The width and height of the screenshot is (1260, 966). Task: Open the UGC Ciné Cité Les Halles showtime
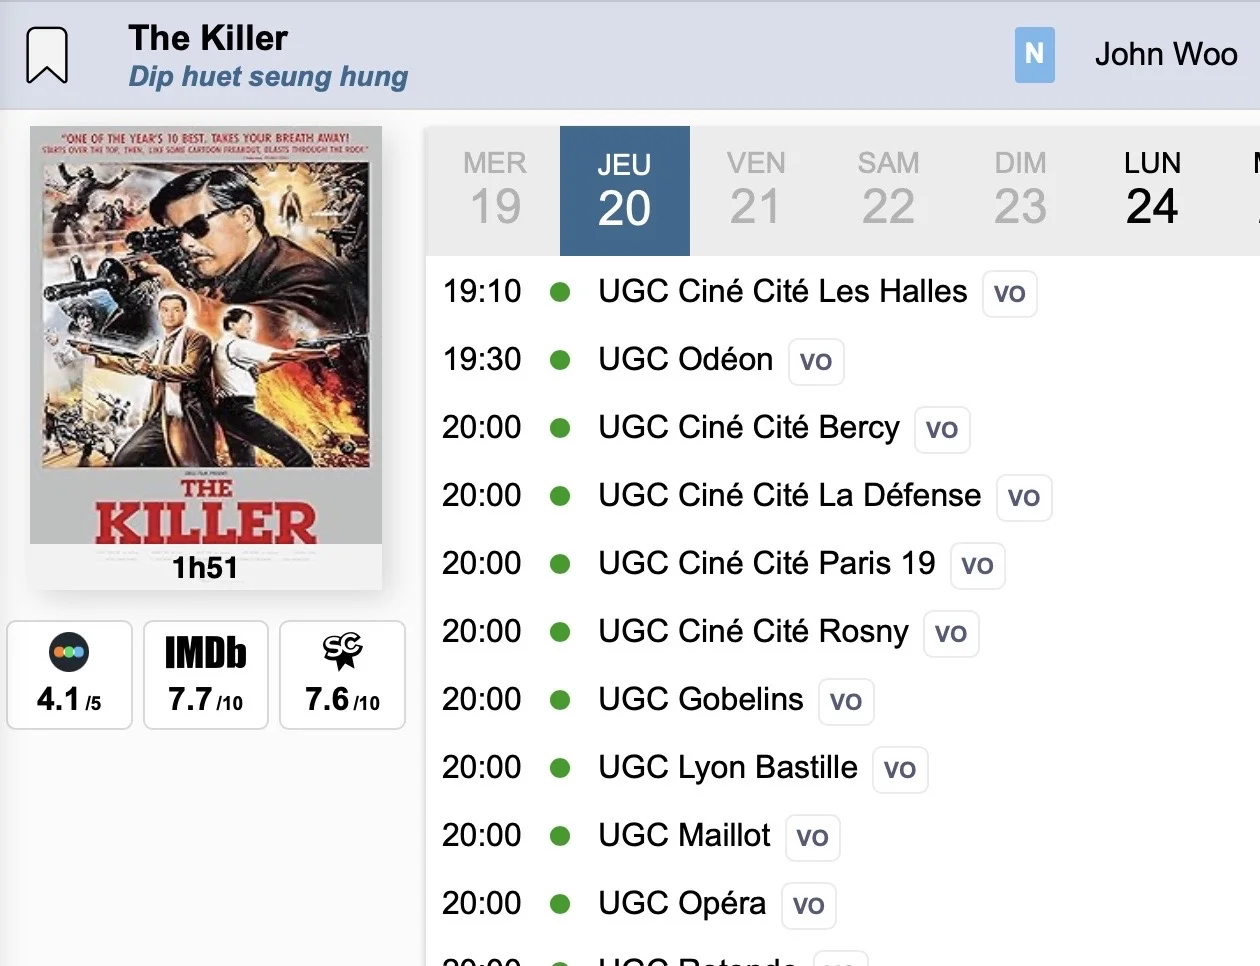tap(782, 292)
